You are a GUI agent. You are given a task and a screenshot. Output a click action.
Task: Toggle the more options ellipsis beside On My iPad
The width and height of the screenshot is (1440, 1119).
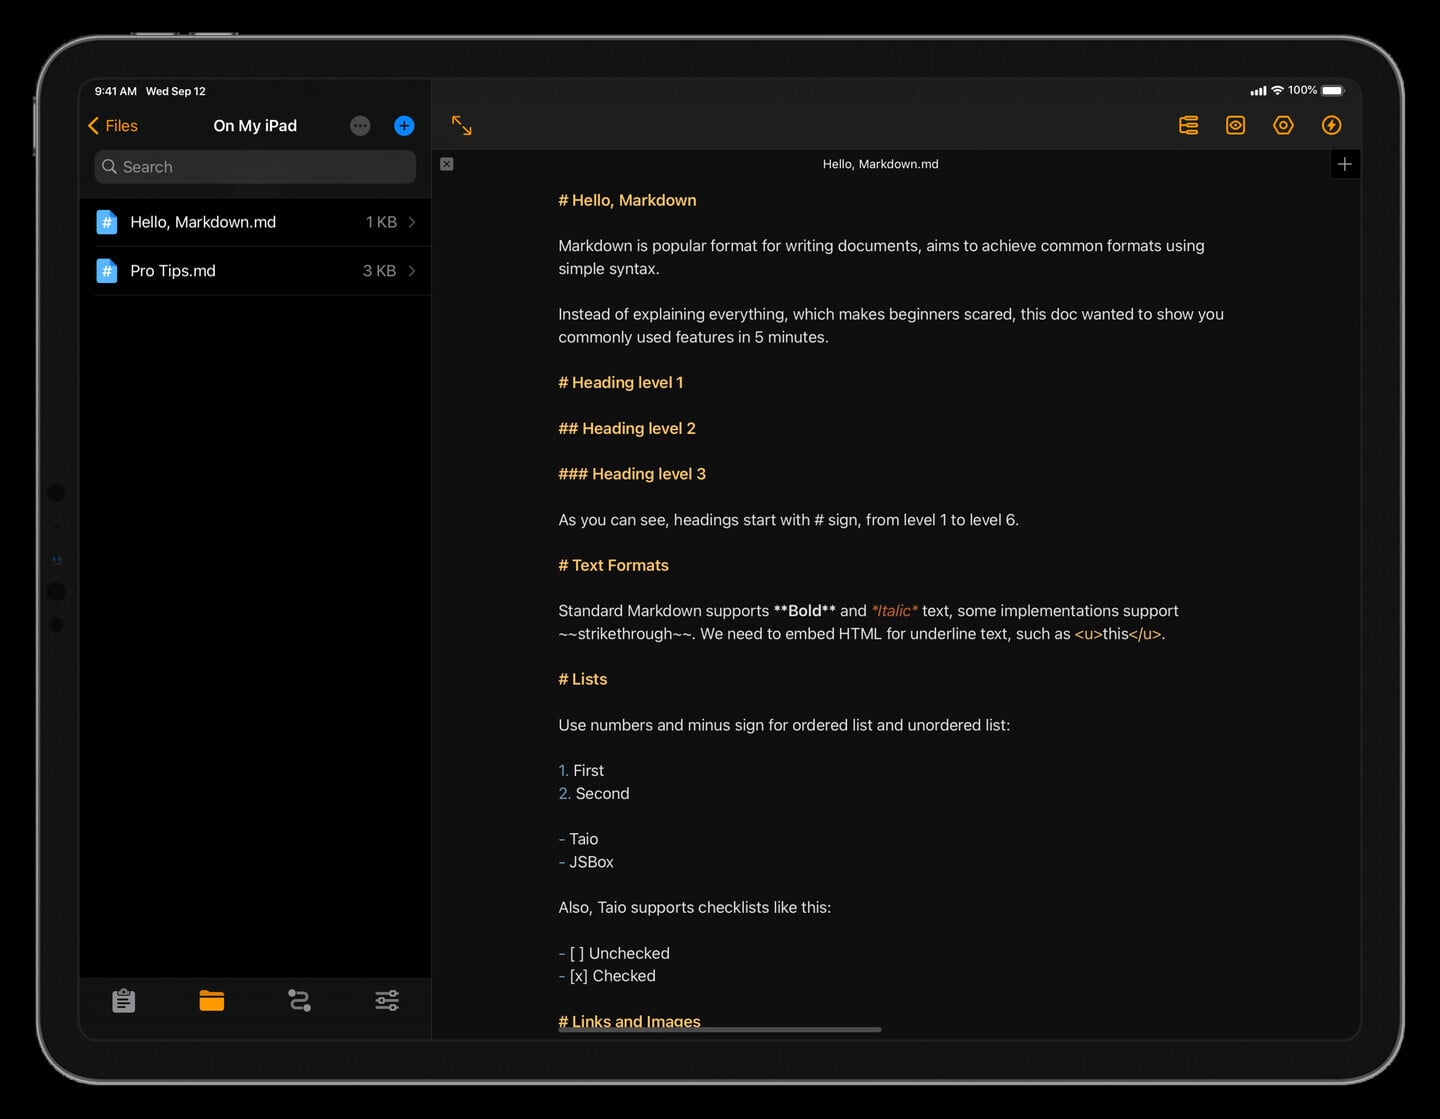pos(360,125)
